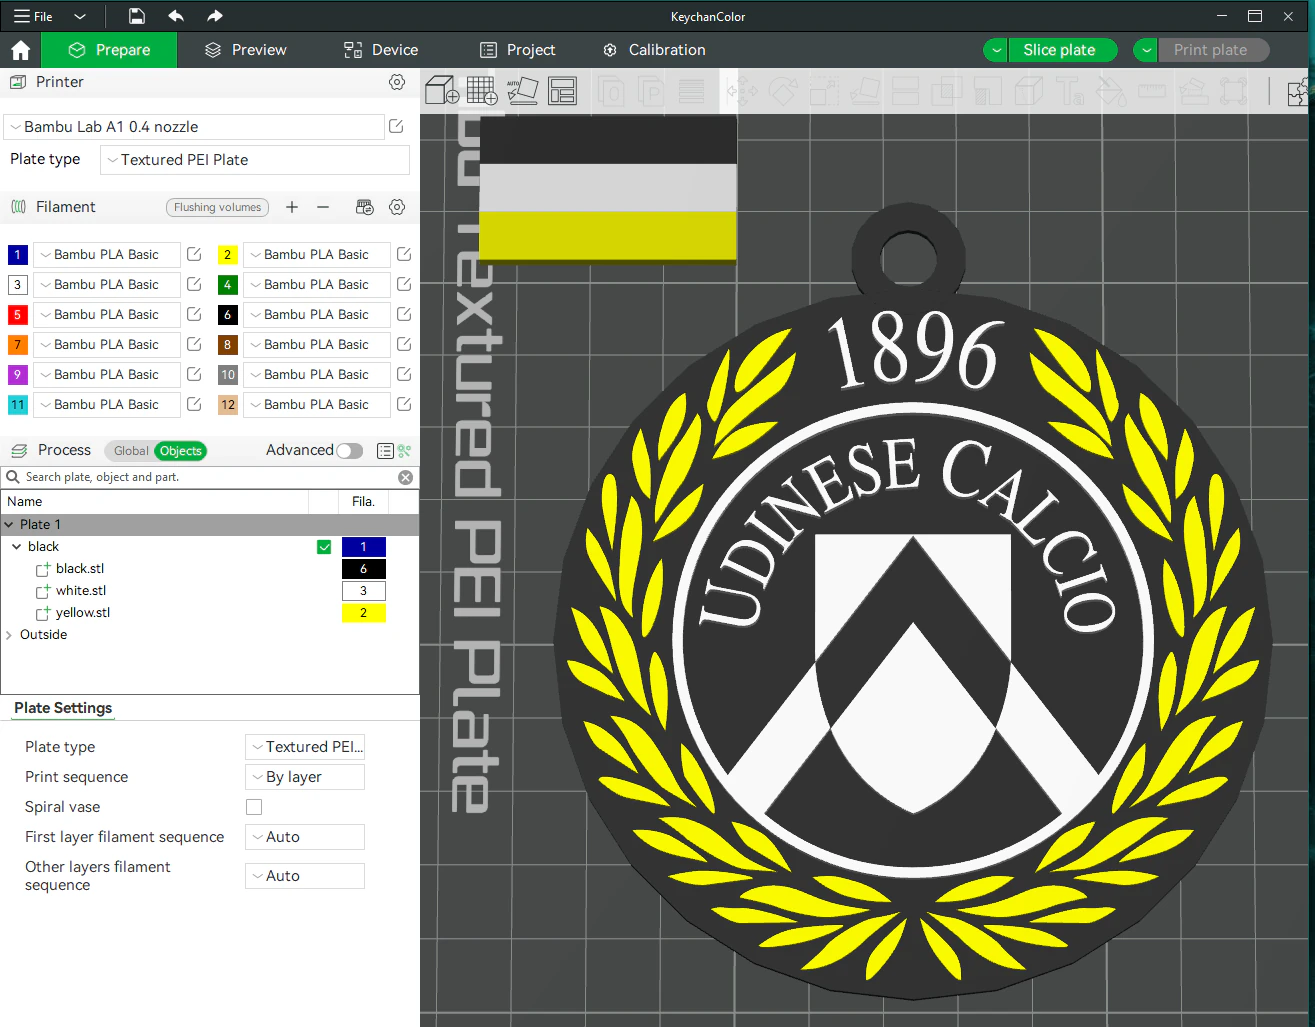The width and height of the screenshot is (1315, 1027).
Task: Switch Process to Global mode
Action: pos(130,451)
